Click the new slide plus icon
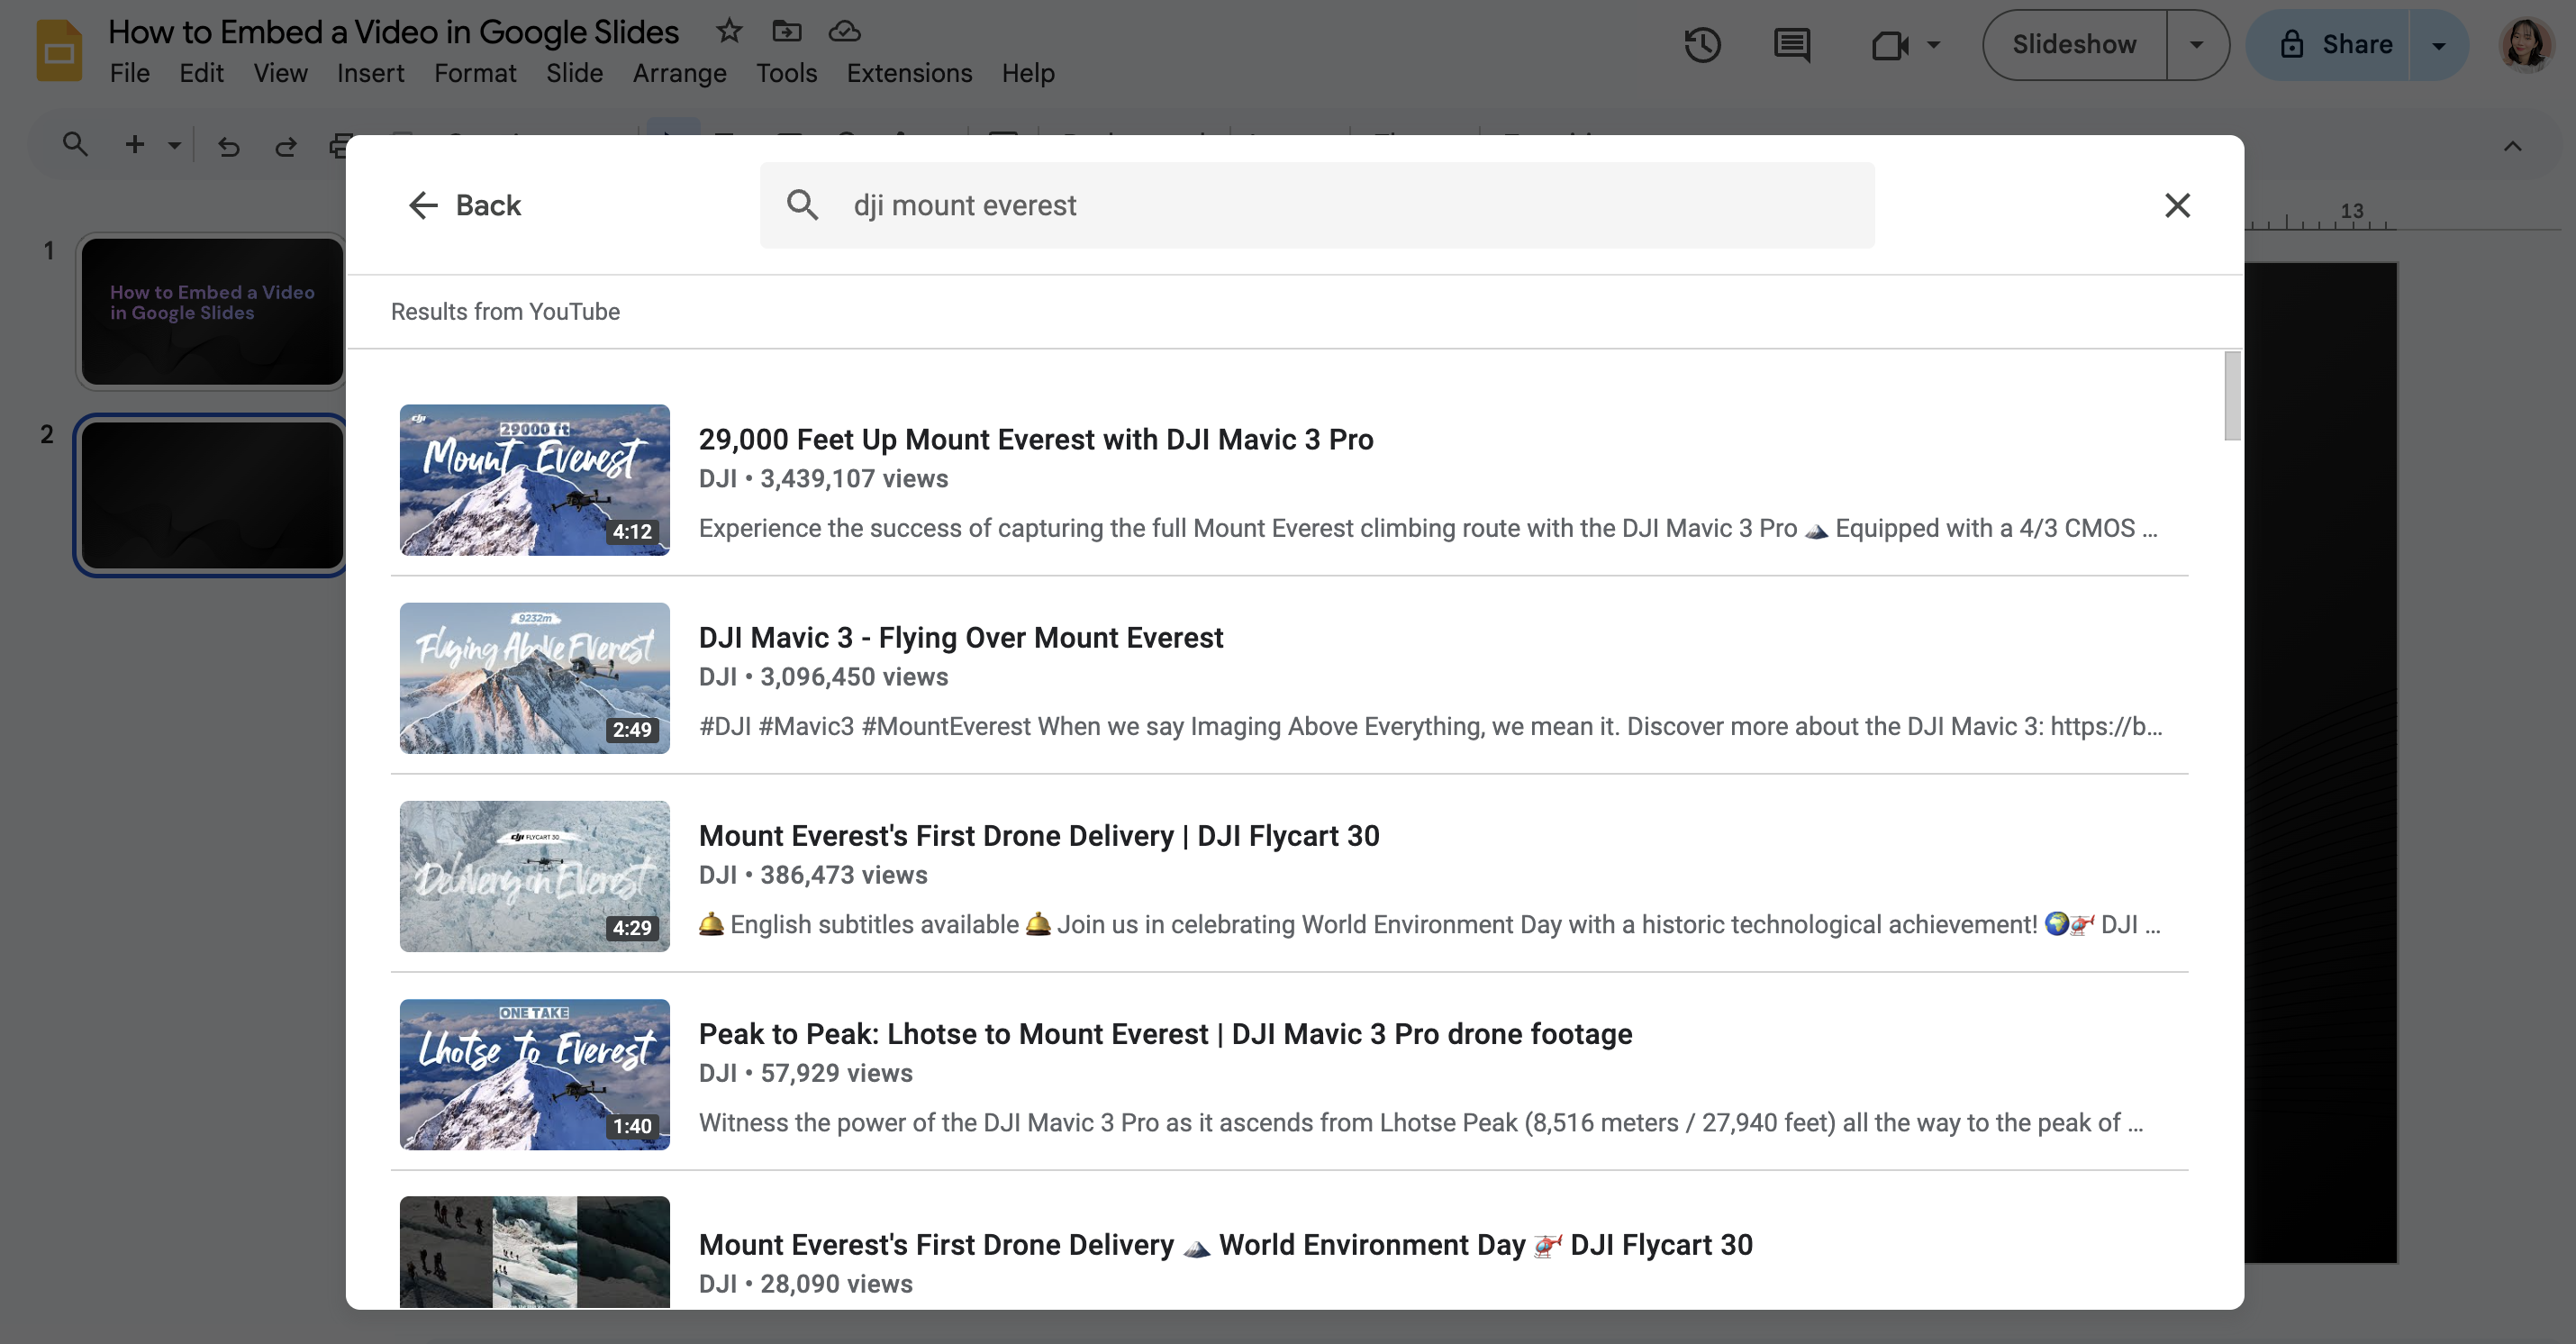The width and height of the screenshot is (2576, 1344). pyautogui.click(x=134, y=145)
